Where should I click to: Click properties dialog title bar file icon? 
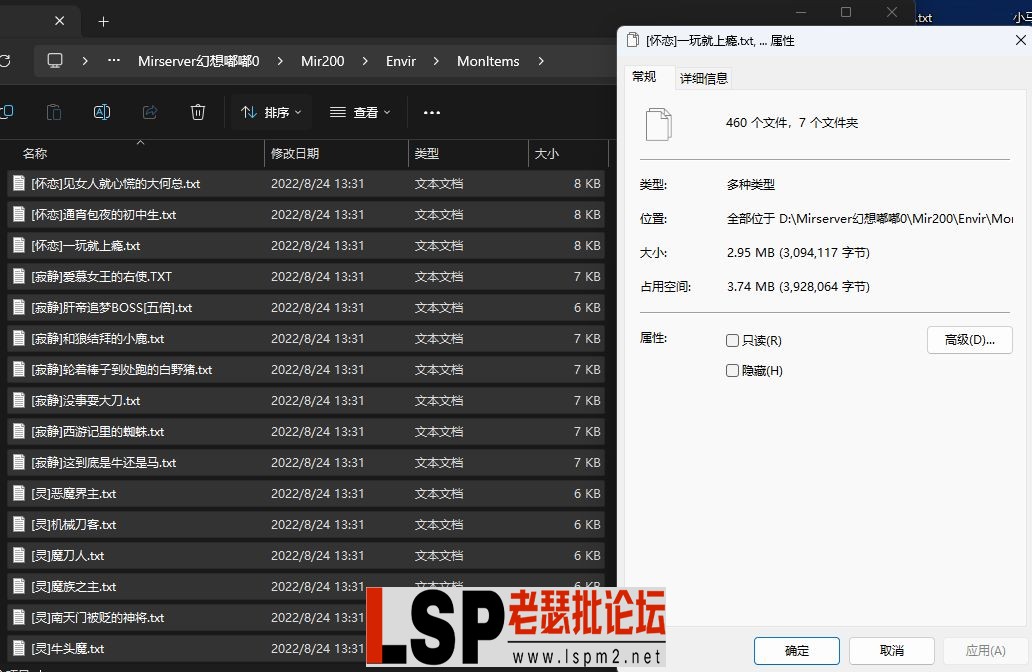pyautogui.click(x=632, y=40)
